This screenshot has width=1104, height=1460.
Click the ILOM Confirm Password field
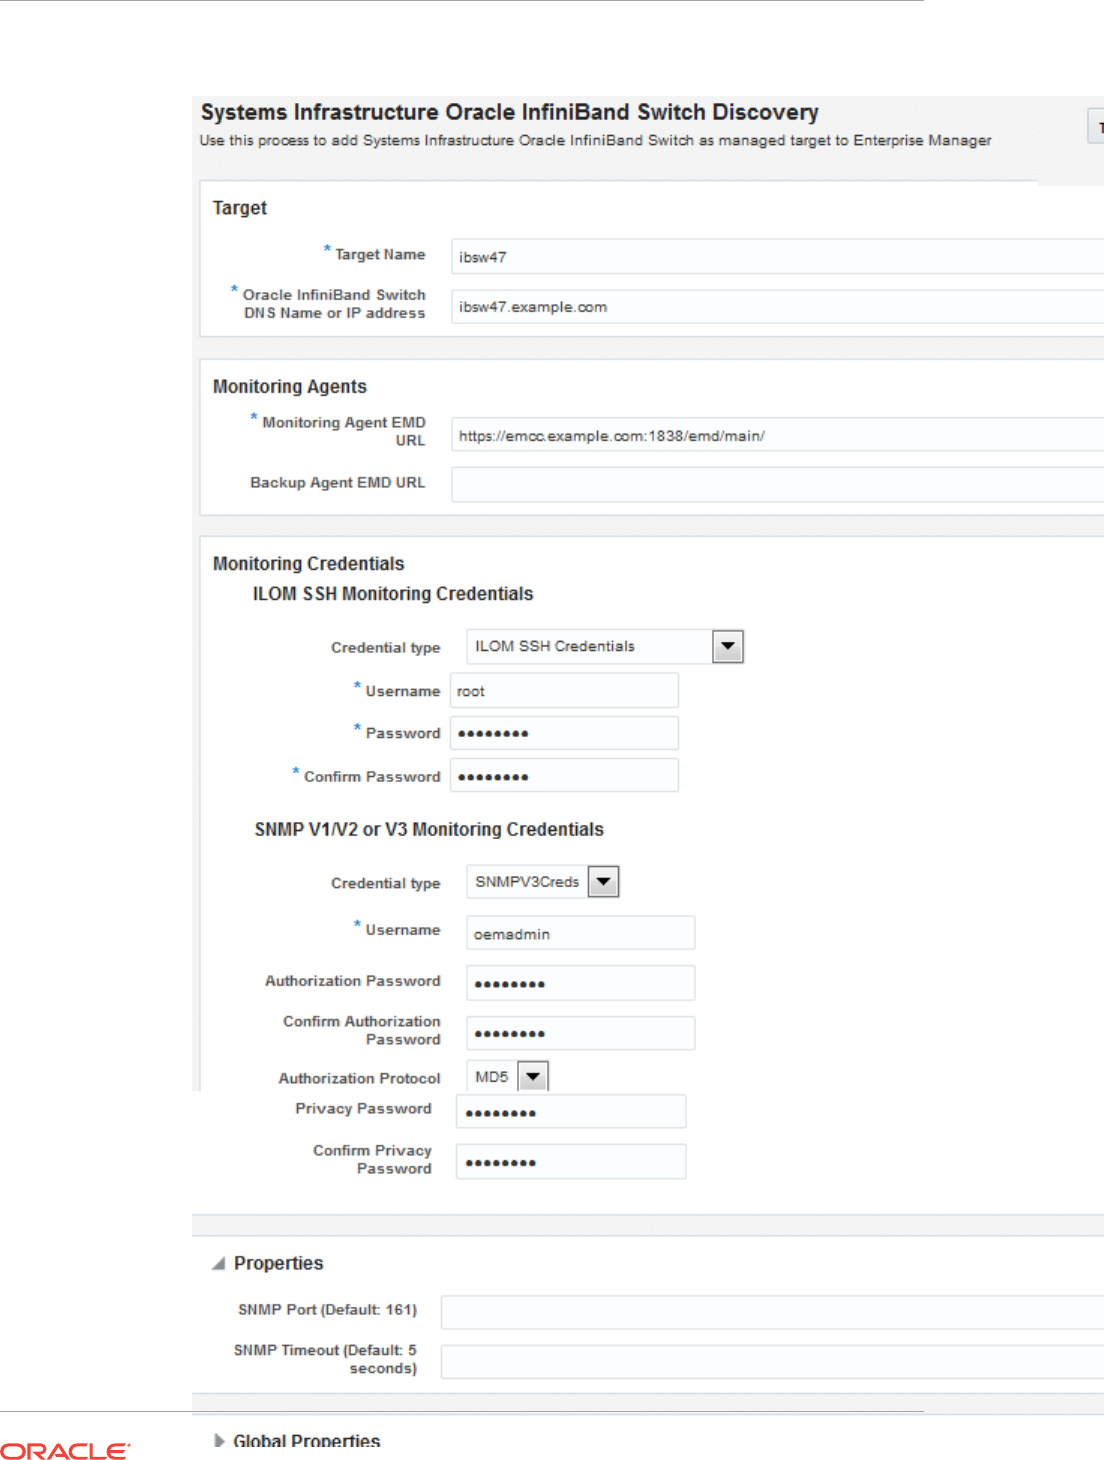point(564,776)
